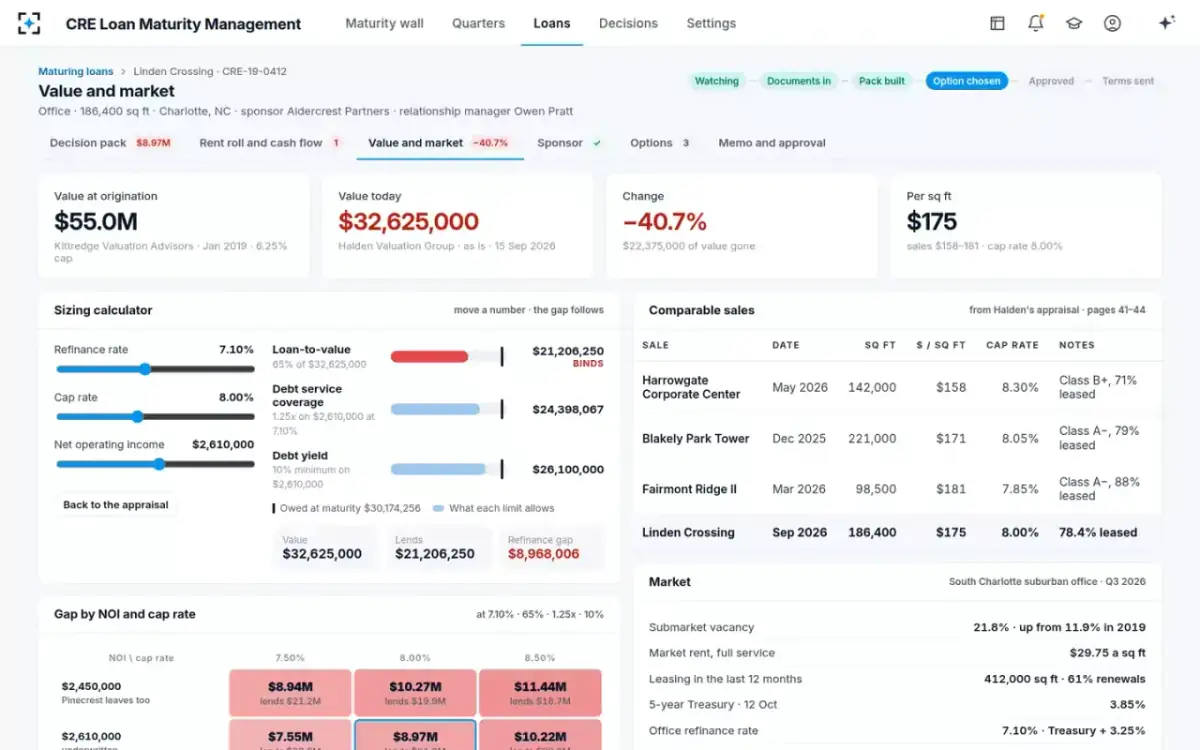The image size is (1200, 750).
Task: Click the Approved stage step
Action: [1051, 81]
